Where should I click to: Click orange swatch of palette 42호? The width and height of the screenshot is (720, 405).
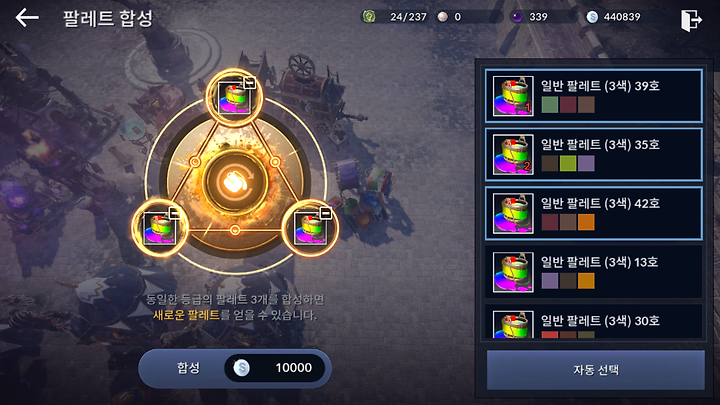pos(586,222)
